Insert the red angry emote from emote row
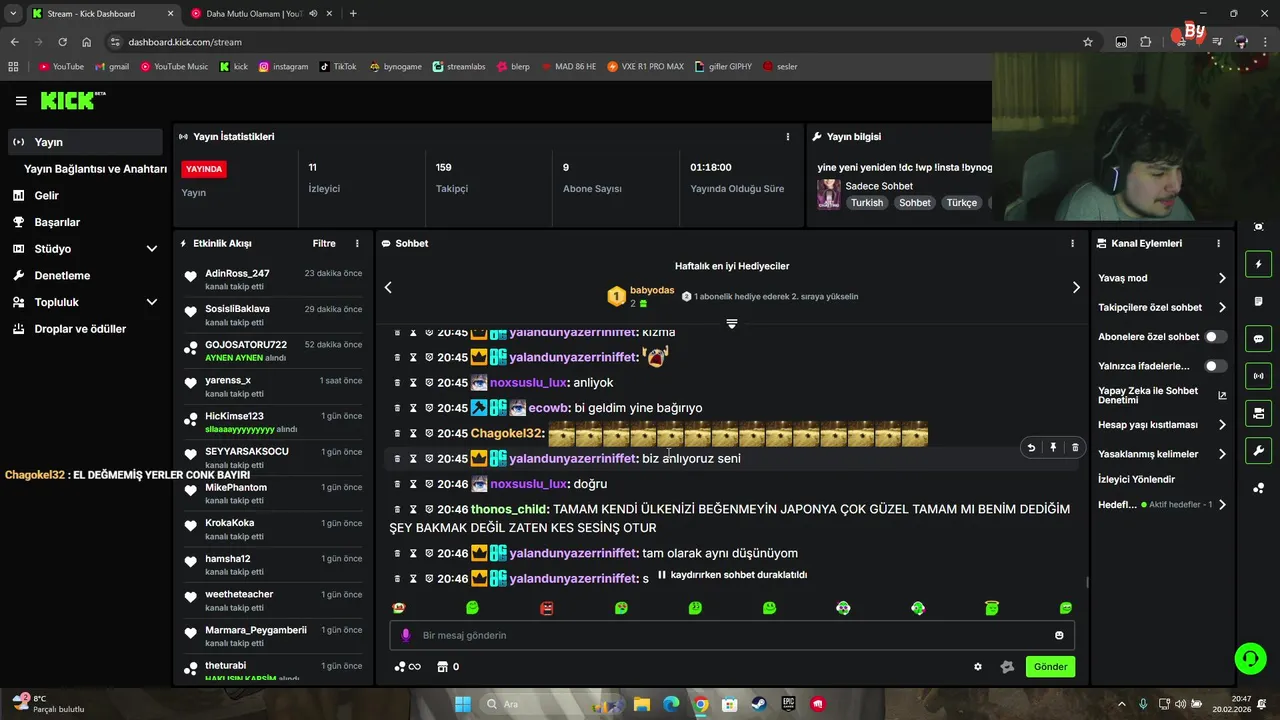 pyautogui.click(x=546, y=608)
